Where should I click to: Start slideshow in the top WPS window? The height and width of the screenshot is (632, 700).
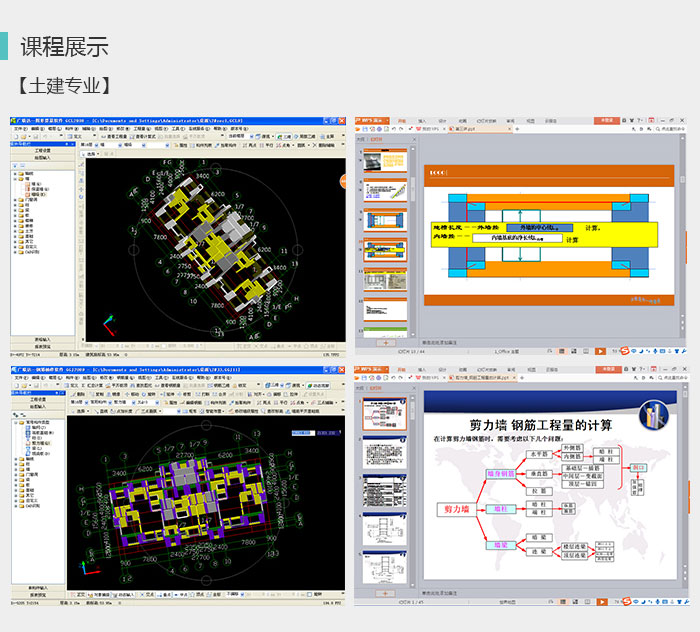[x=600, y=351]
